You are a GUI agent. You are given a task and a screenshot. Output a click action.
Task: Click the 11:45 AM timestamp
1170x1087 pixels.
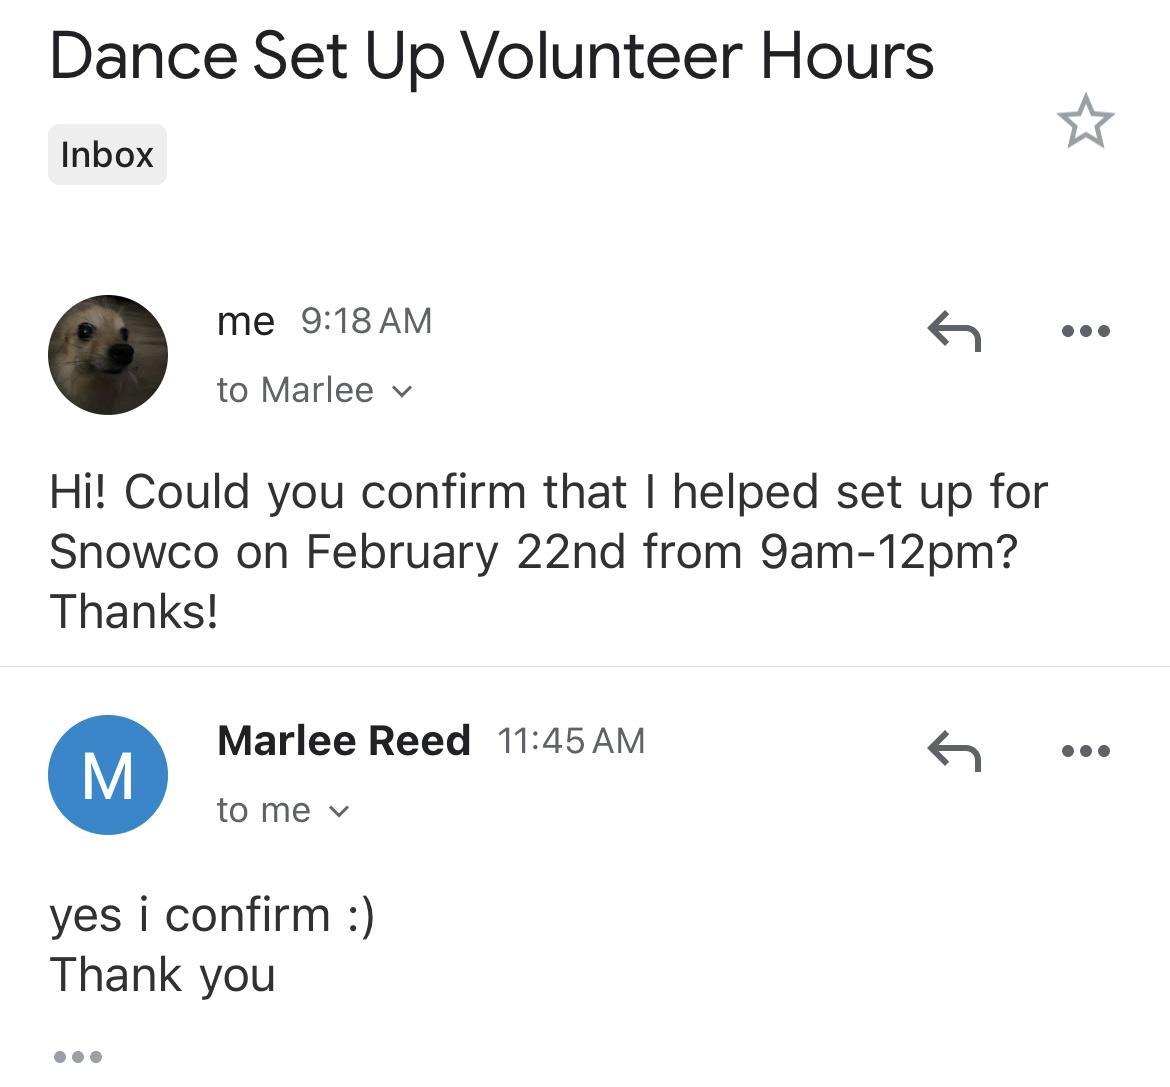pyautogui.click(x=571, y=741)
